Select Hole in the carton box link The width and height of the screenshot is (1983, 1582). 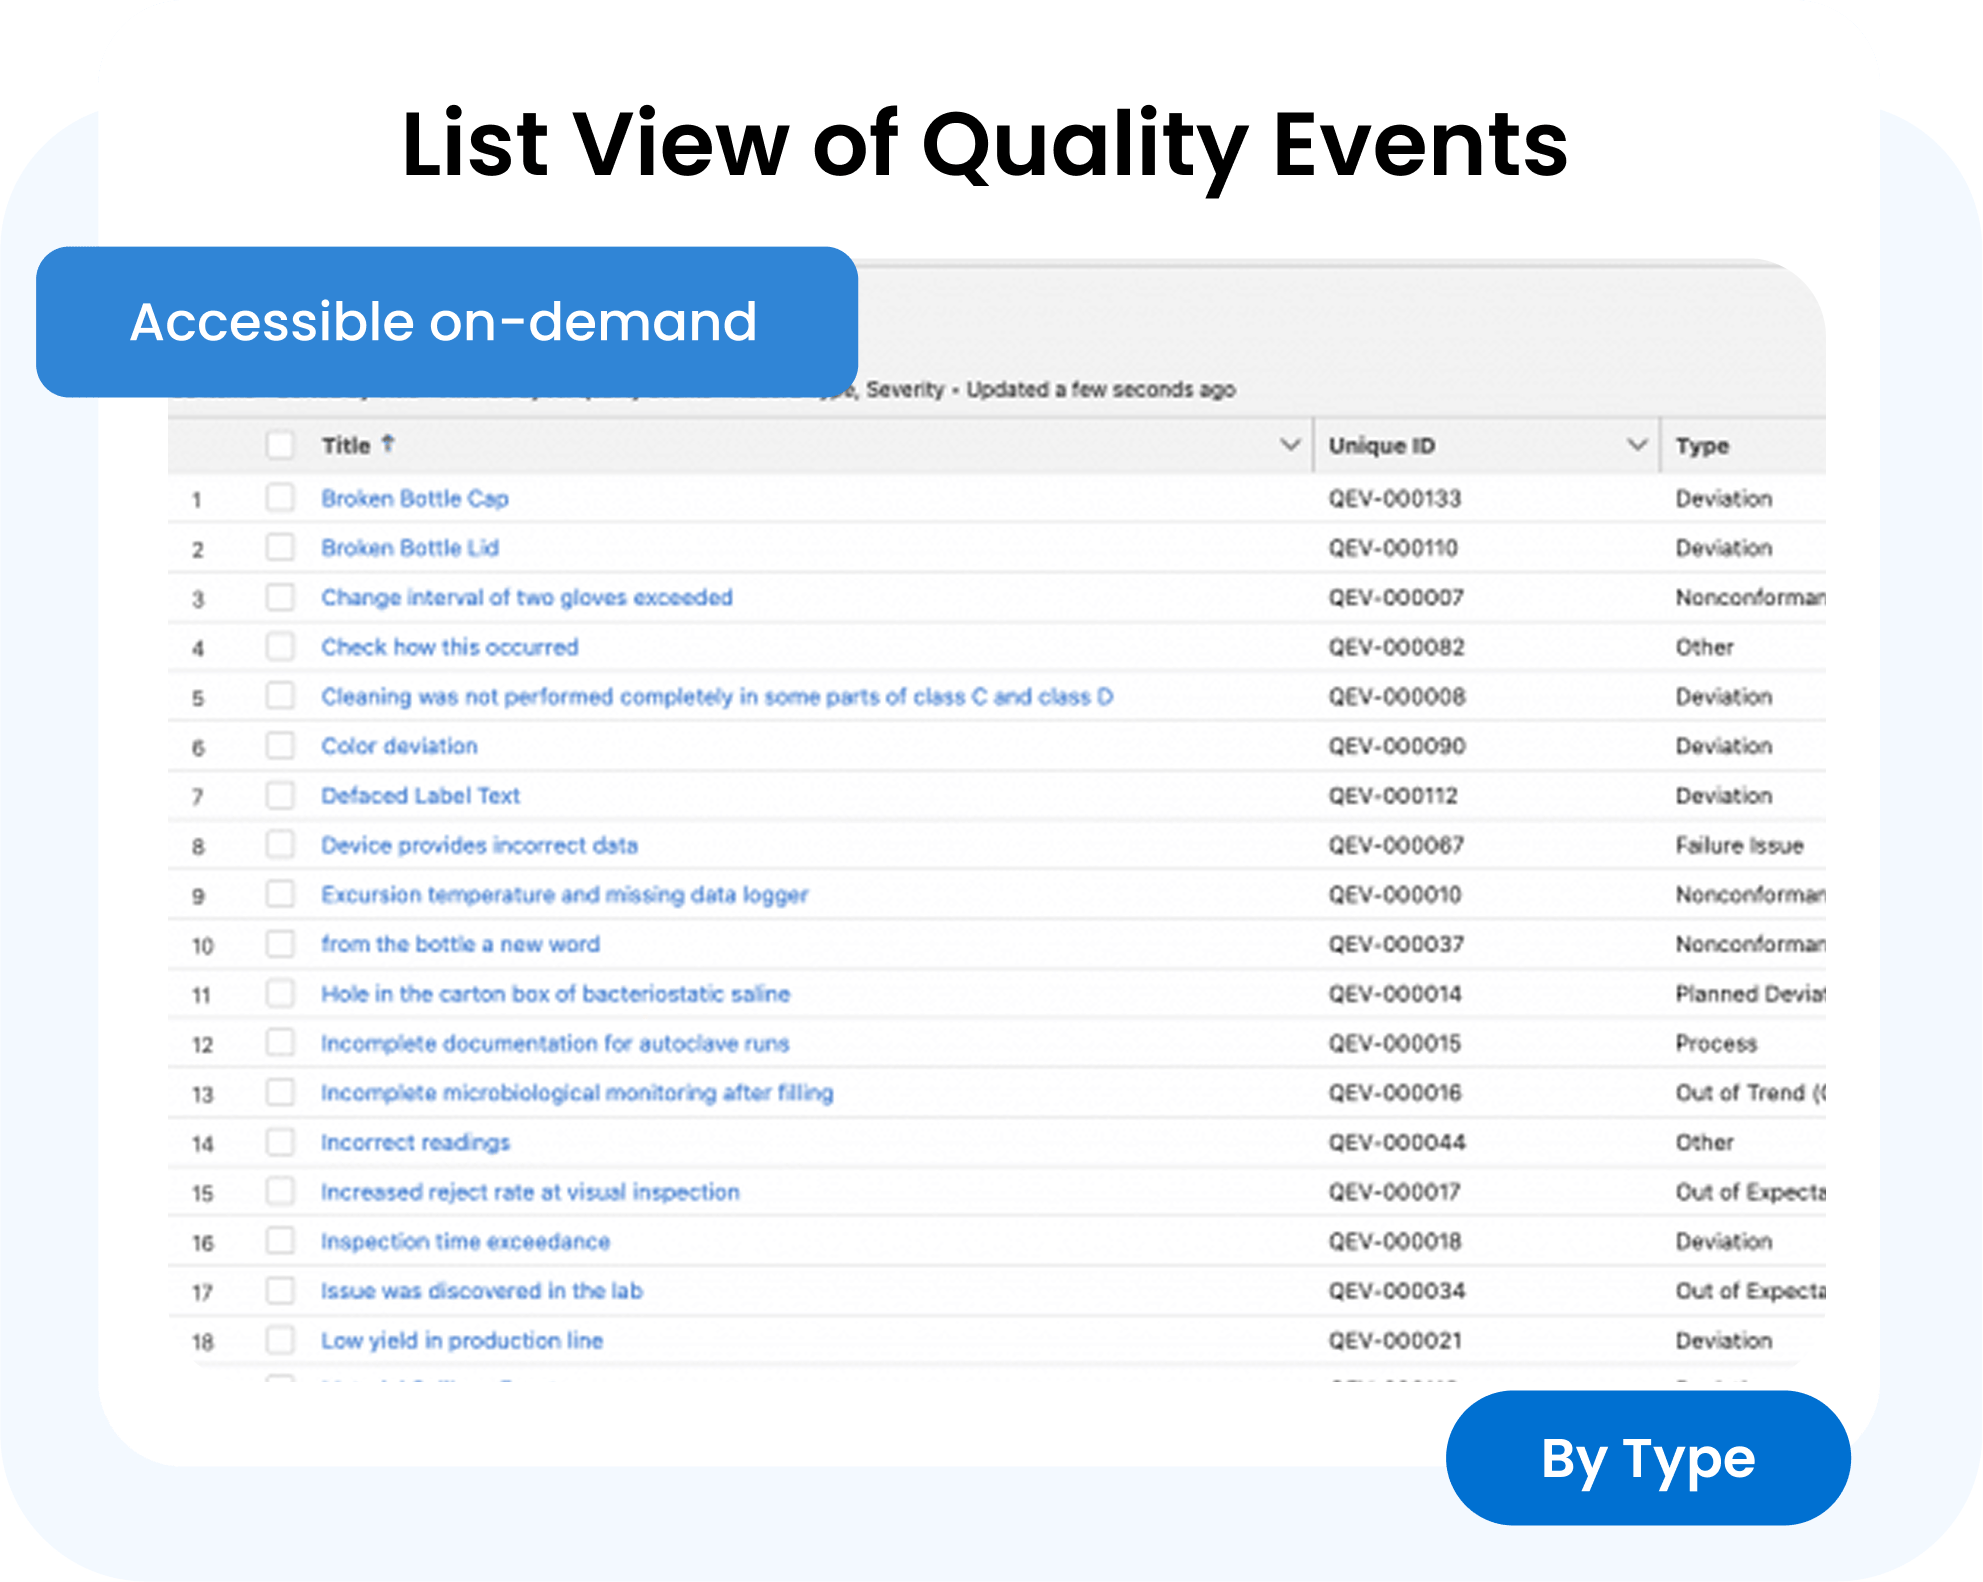[555, 993]
